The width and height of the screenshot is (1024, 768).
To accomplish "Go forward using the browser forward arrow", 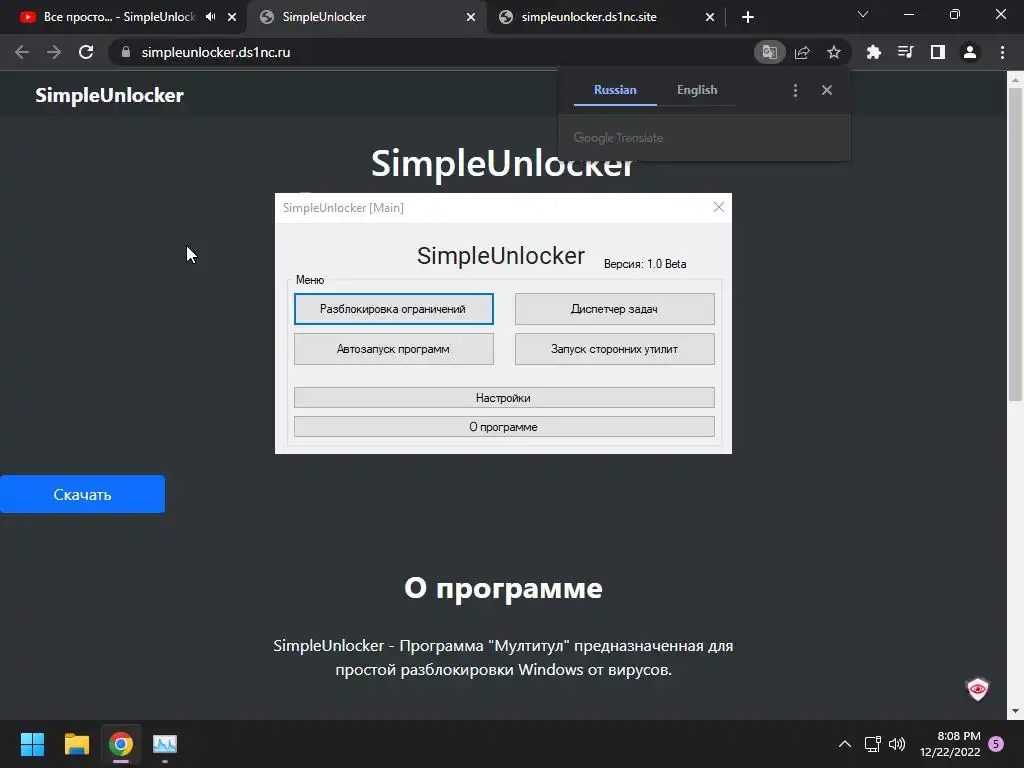I will (54, 52).
